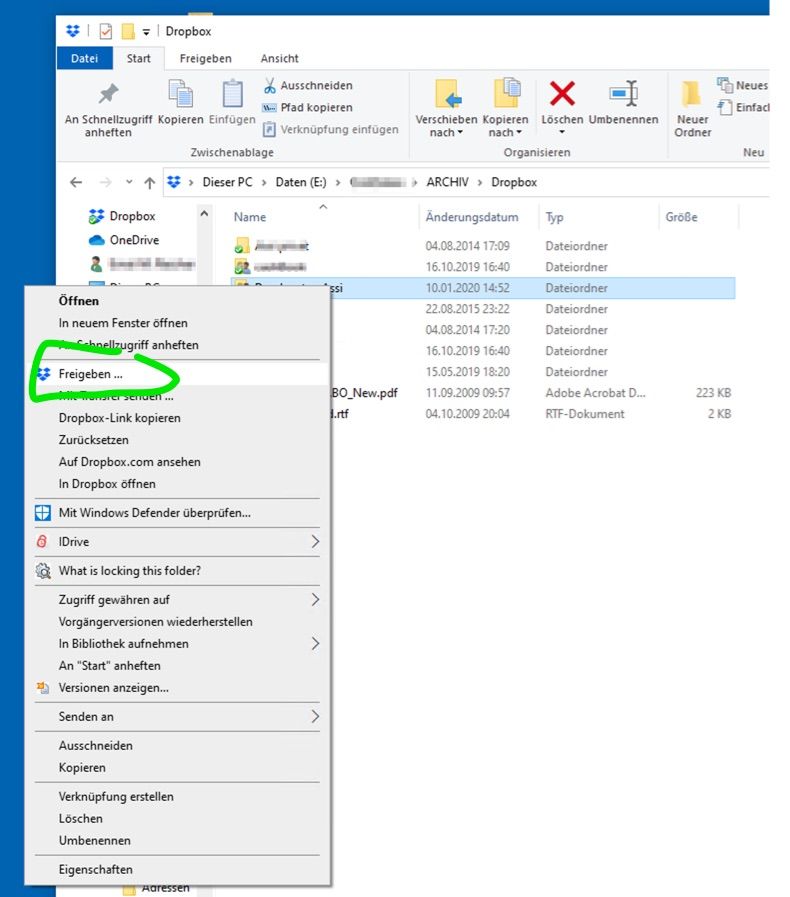Click the Kopieren icon in Zwischenablage group
790x897 pixels.
tap(181, 95)
